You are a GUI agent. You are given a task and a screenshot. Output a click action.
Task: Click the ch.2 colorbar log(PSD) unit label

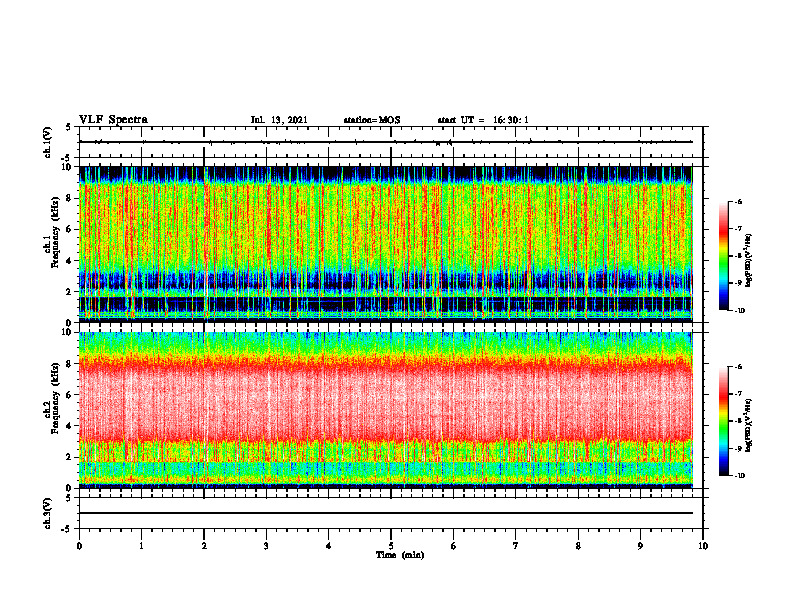point(749,425)
